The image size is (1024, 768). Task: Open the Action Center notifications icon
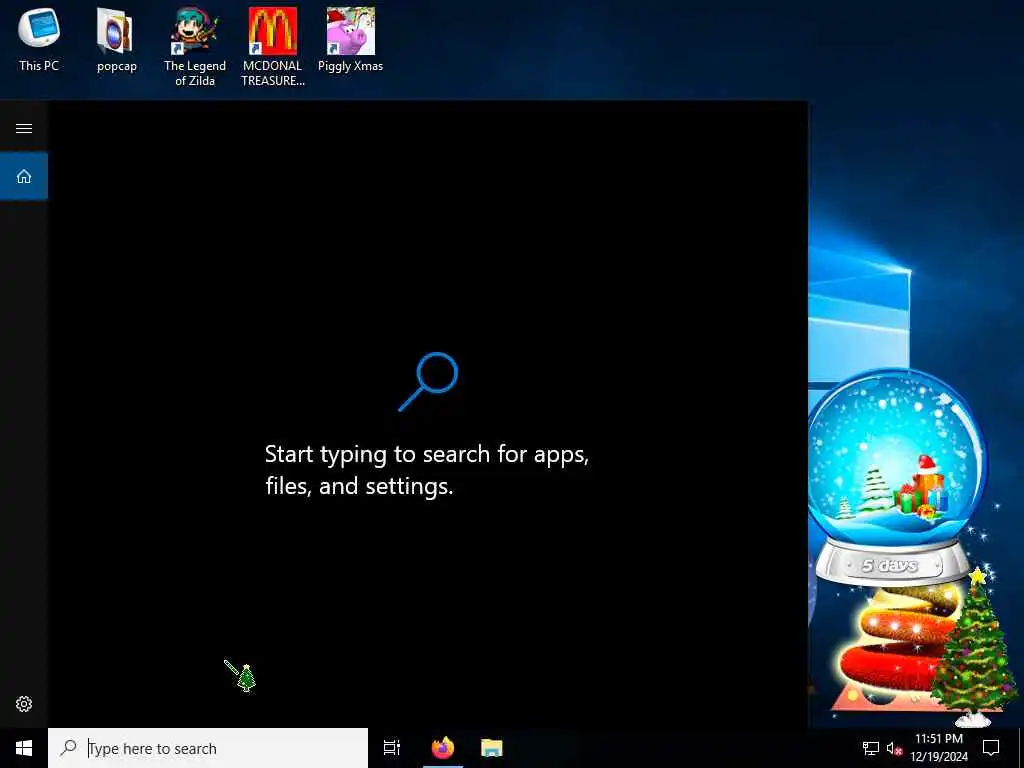tap(991, 748)
